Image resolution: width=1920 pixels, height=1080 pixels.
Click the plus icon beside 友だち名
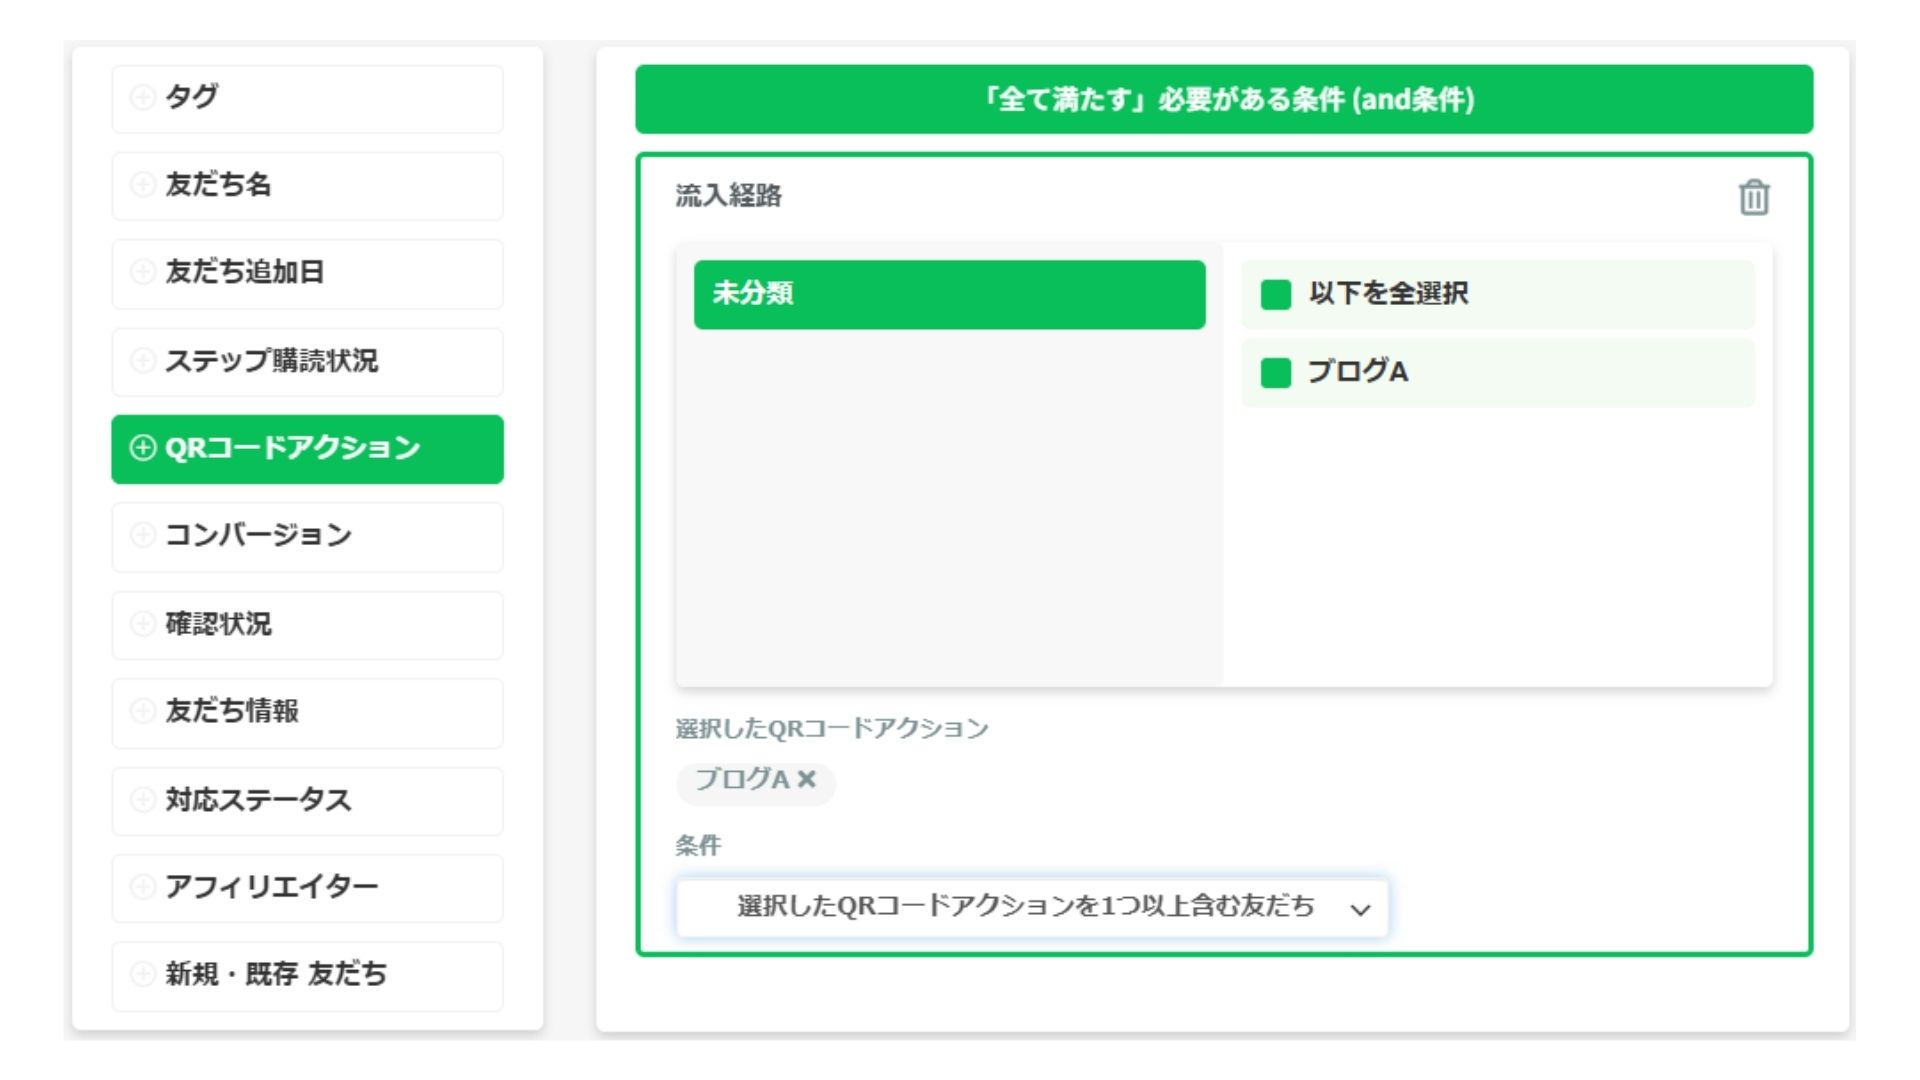143,185
